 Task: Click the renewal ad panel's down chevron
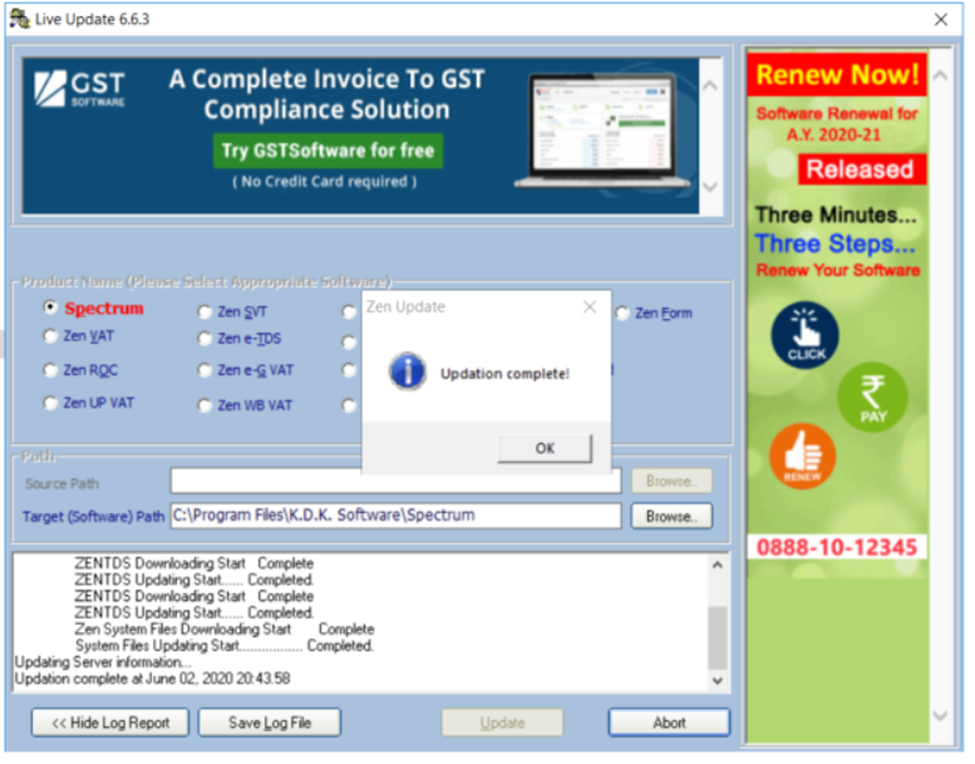(x=940, y=716)
